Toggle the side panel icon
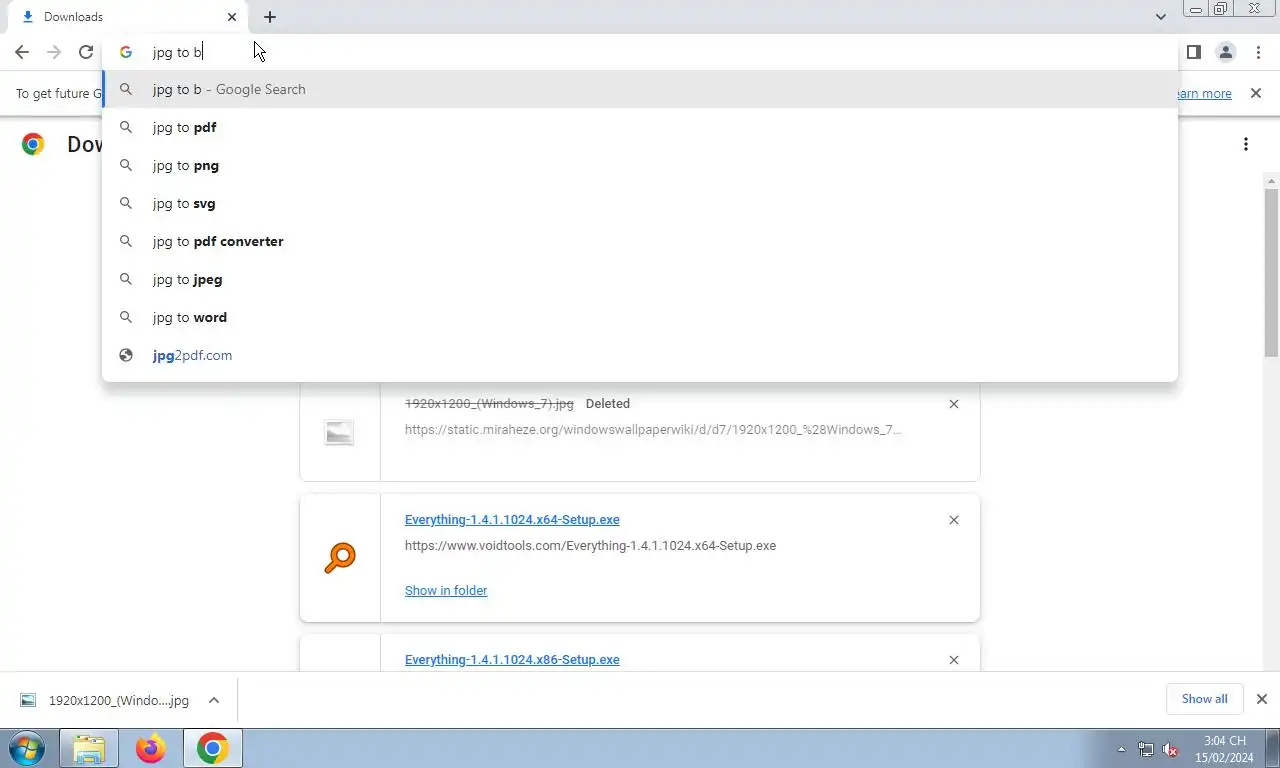 pyautogui.click(x=1193, y=52)
